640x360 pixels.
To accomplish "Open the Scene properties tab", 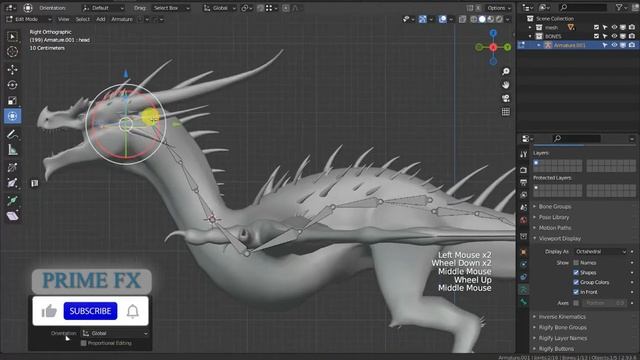I will coord(524,207).
